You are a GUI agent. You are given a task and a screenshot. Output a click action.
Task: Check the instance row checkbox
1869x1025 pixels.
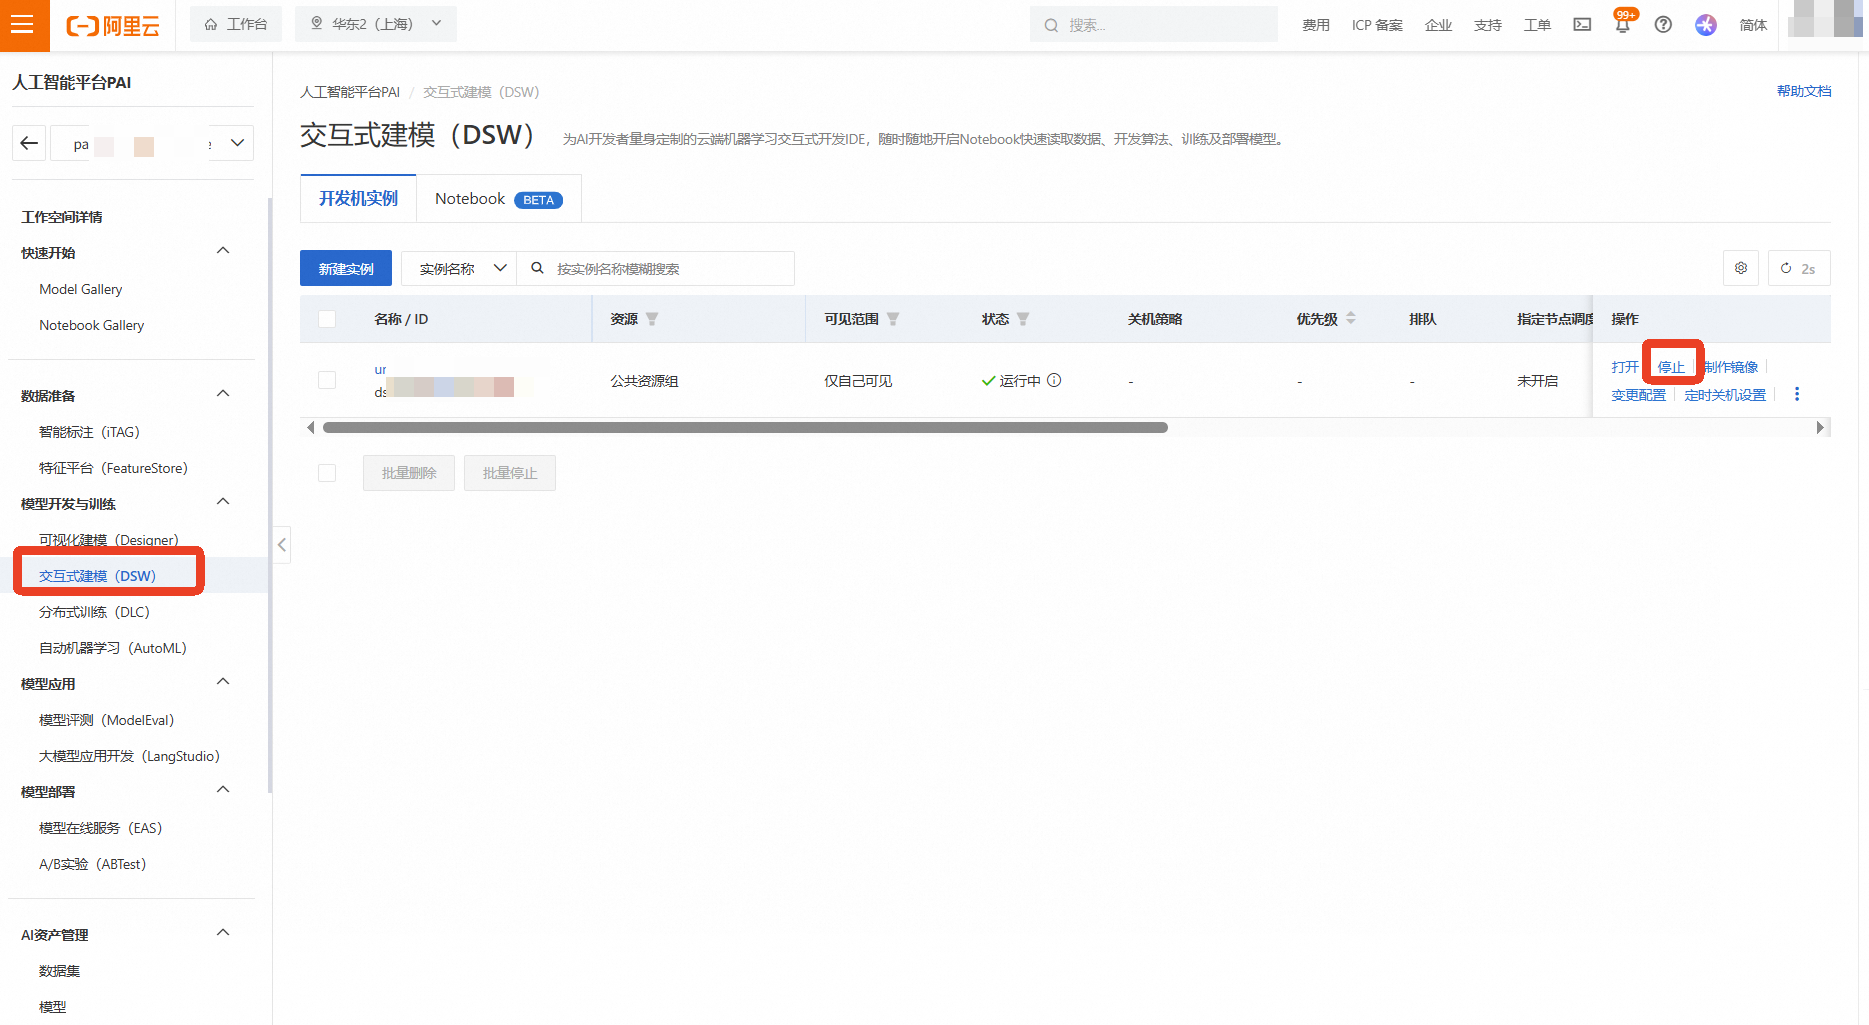(x=327, y=380)
